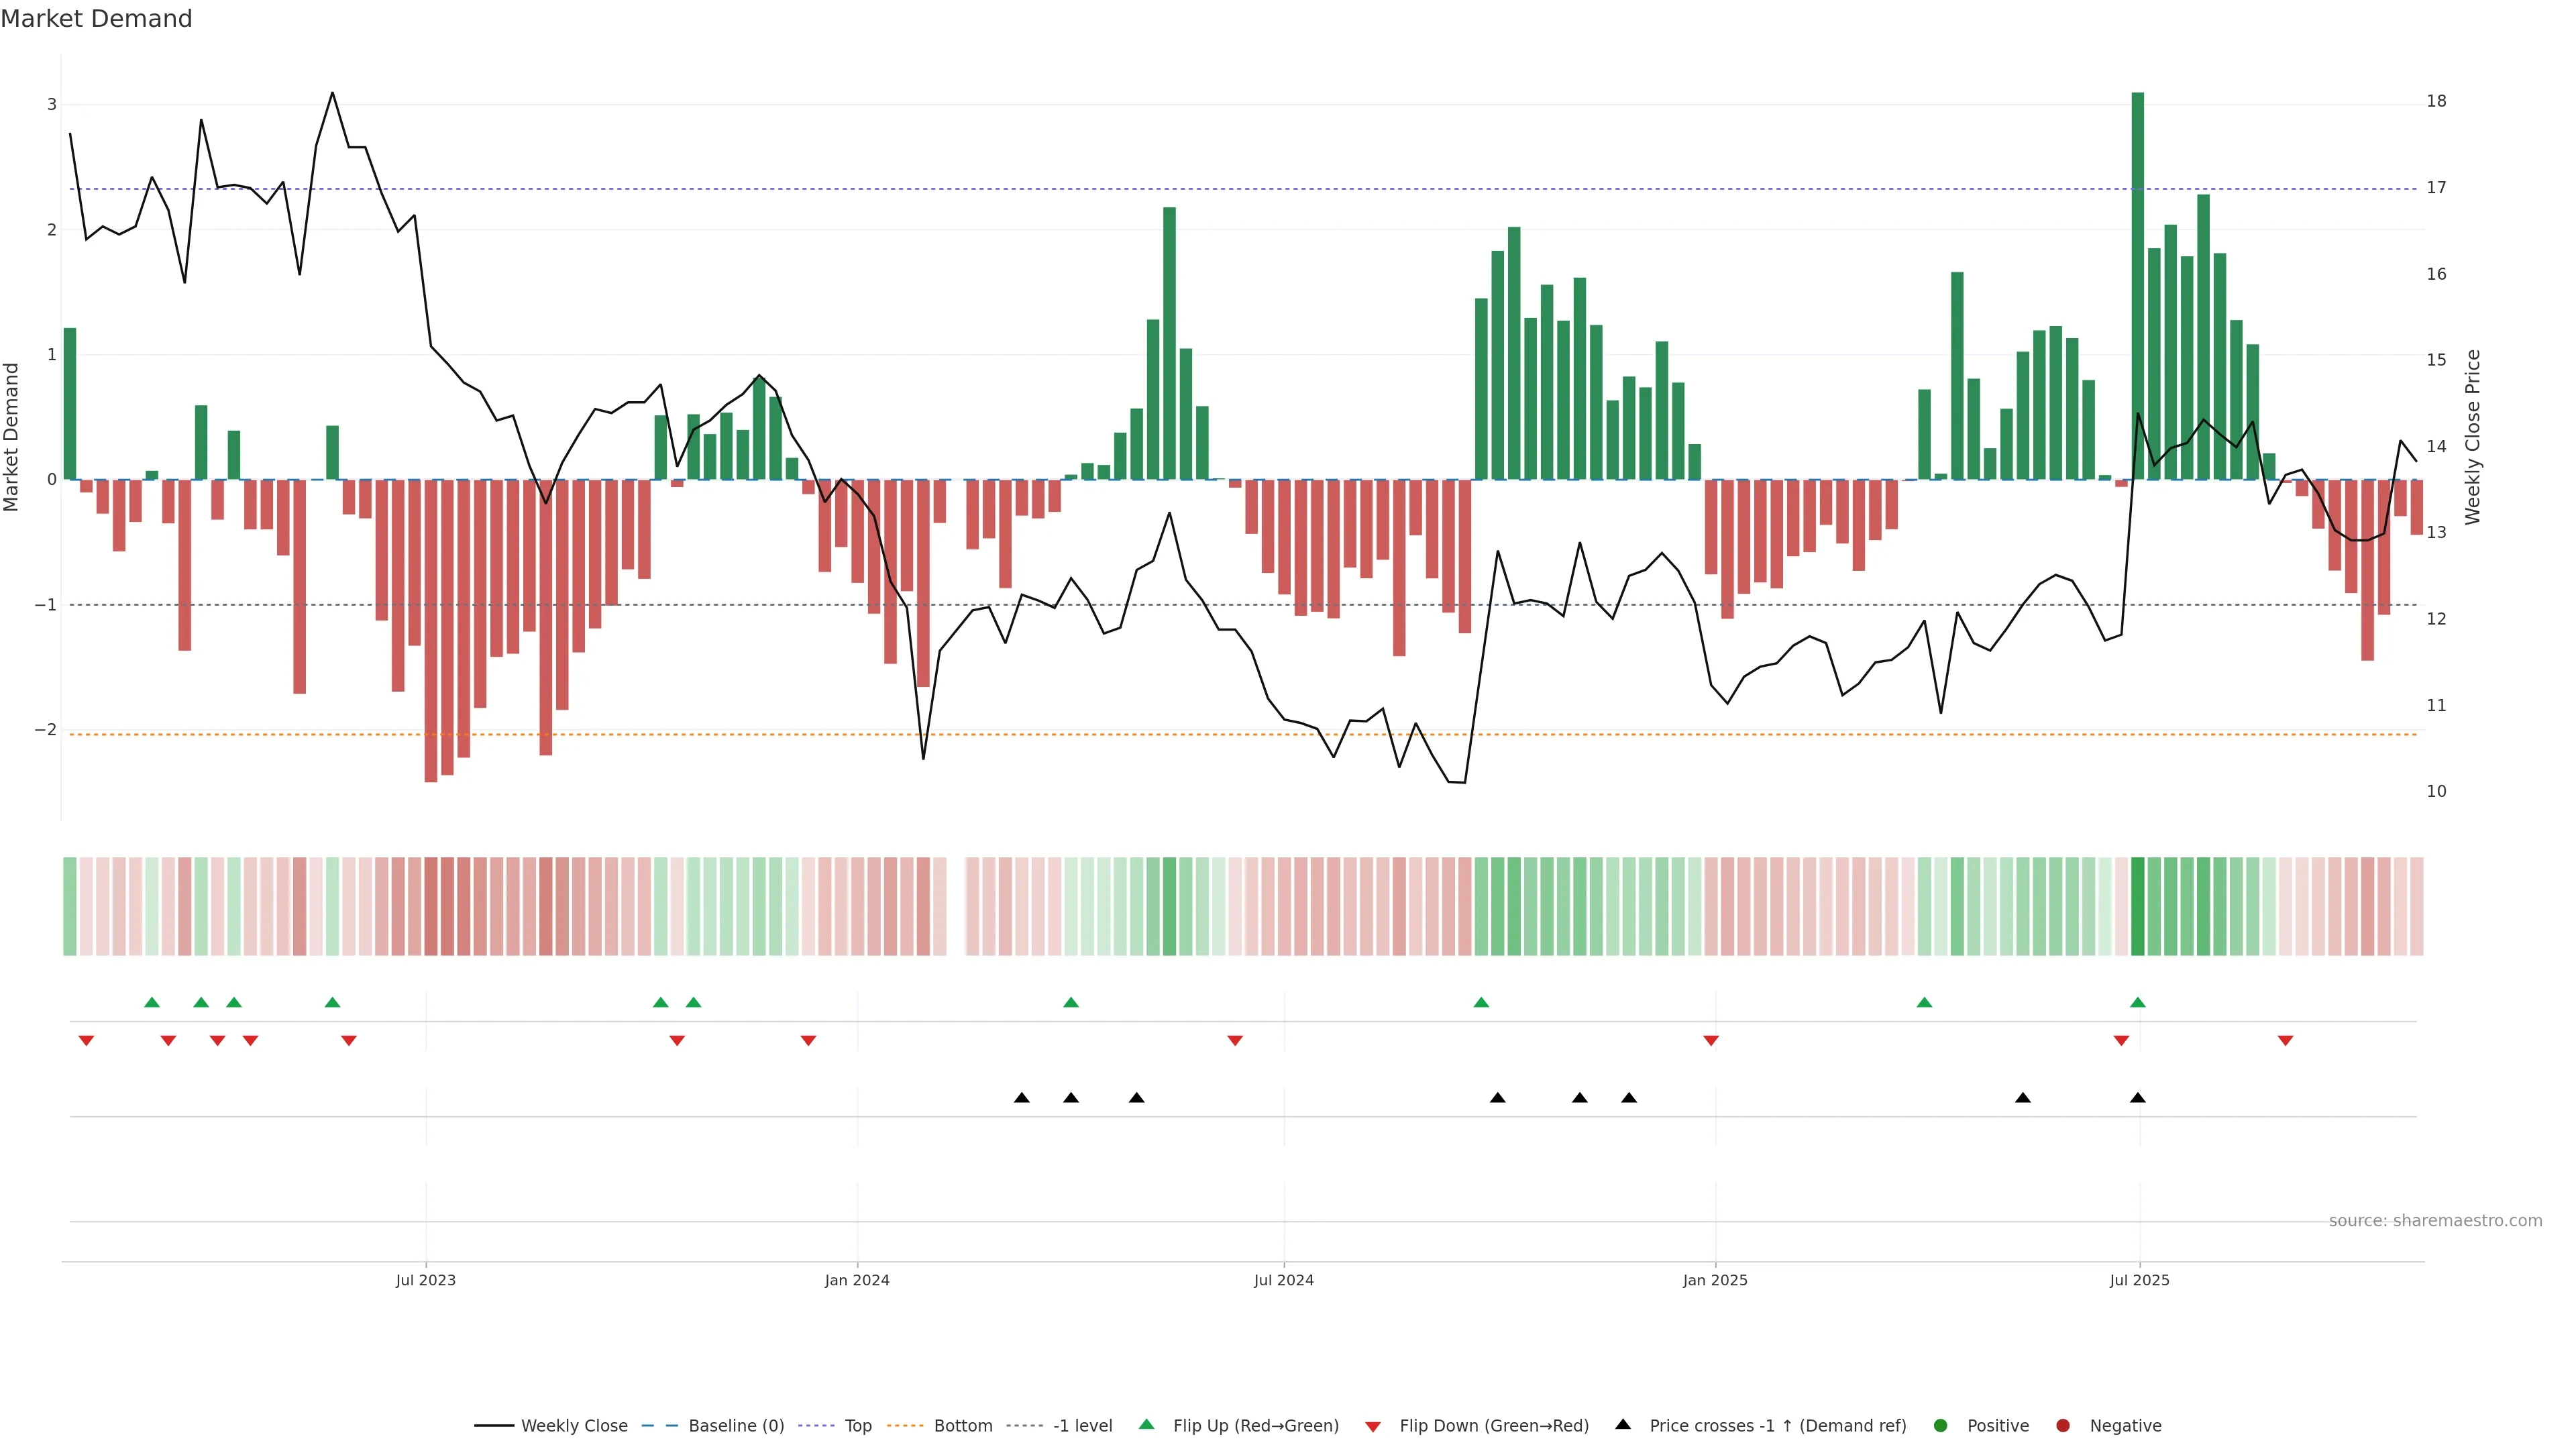Click the last black price-cross triangle marker
This screenshot has height=1449, width=2576.
coord(2138,1098)
